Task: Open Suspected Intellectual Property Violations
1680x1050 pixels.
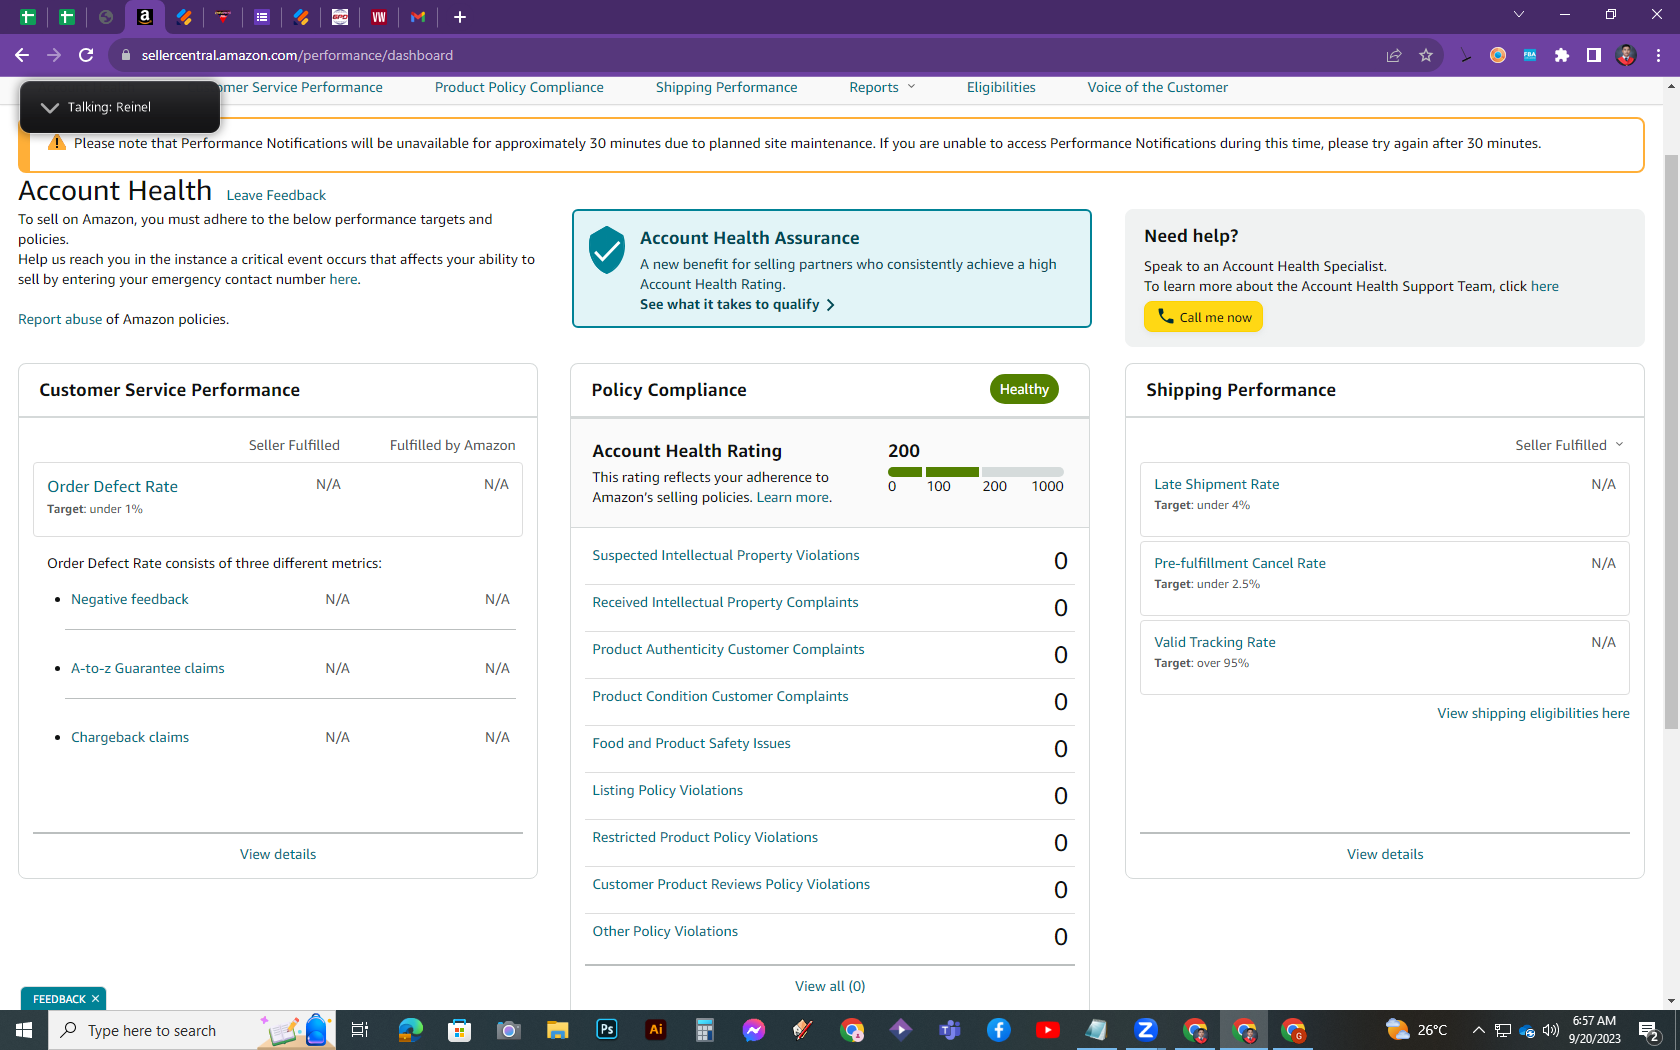Action: click(726, 555)
